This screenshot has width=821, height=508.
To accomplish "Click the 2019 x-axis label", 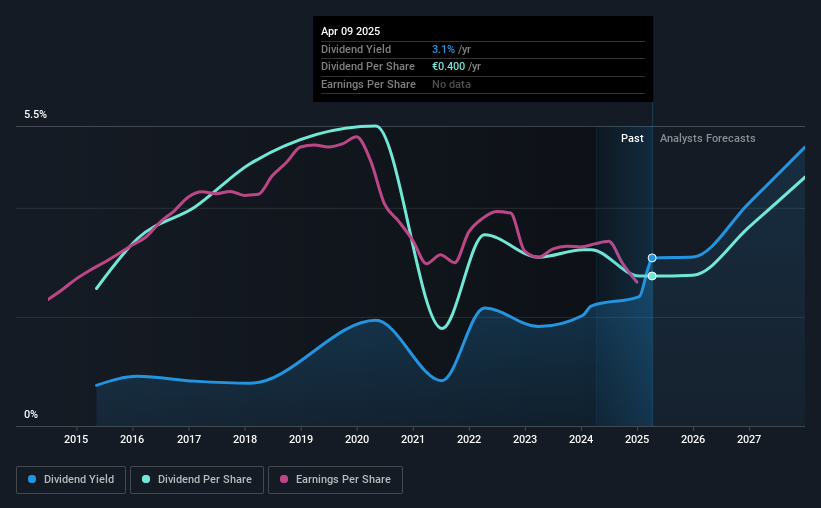I will [301, 439].
